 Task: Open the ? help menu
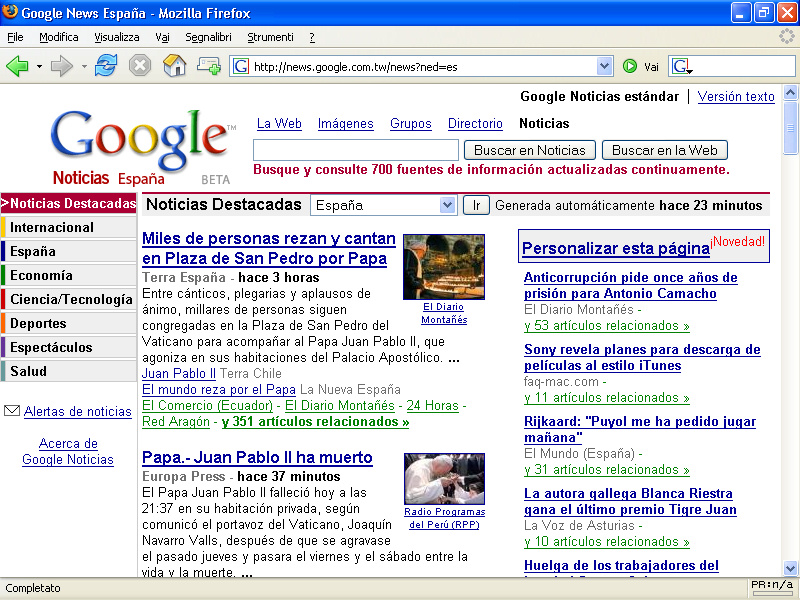[x=312, y=37]
